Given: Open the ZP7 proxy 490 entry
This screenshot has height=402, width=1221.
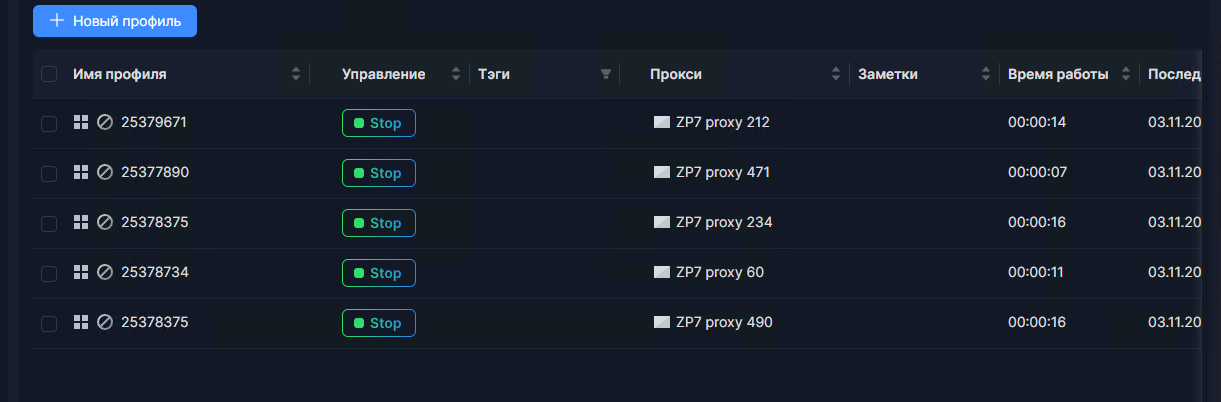Looking at the screenshot, I should pos(724,323).
